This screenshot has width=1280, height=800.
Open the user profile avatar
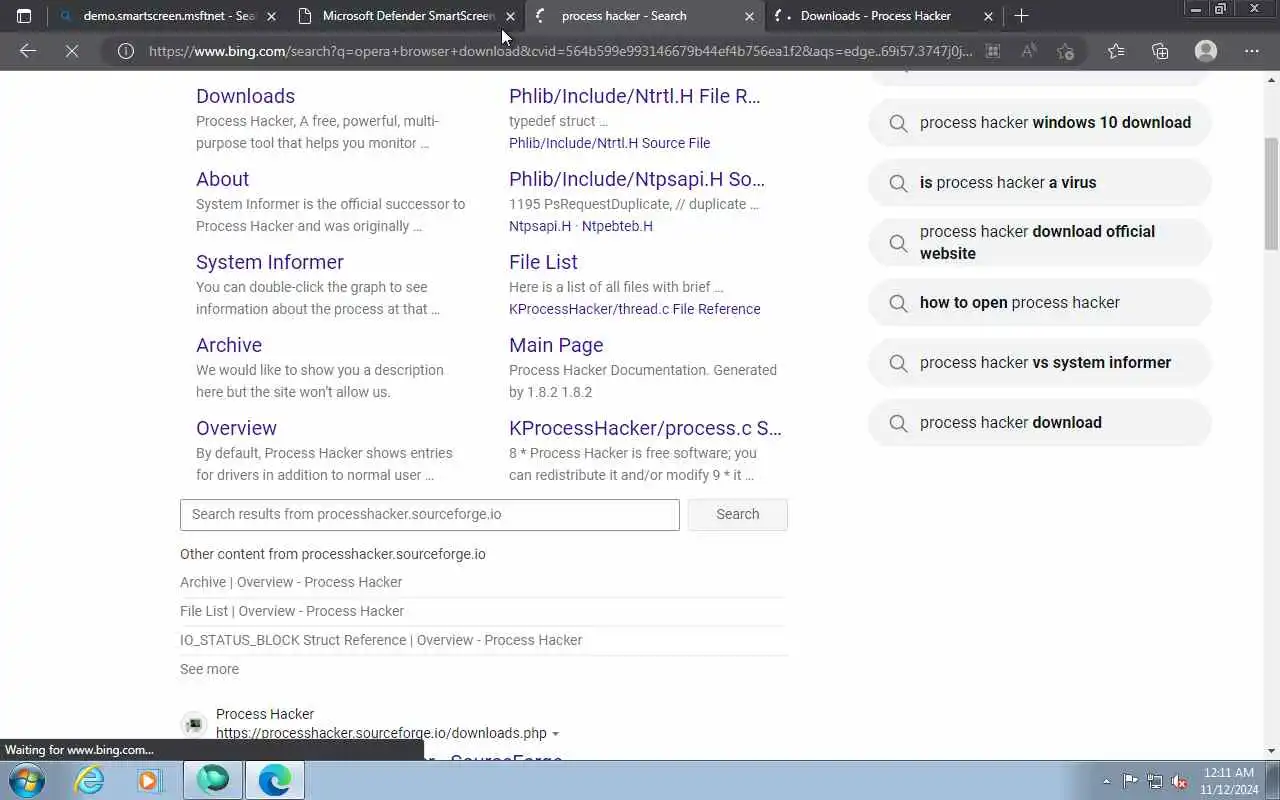1206,51
